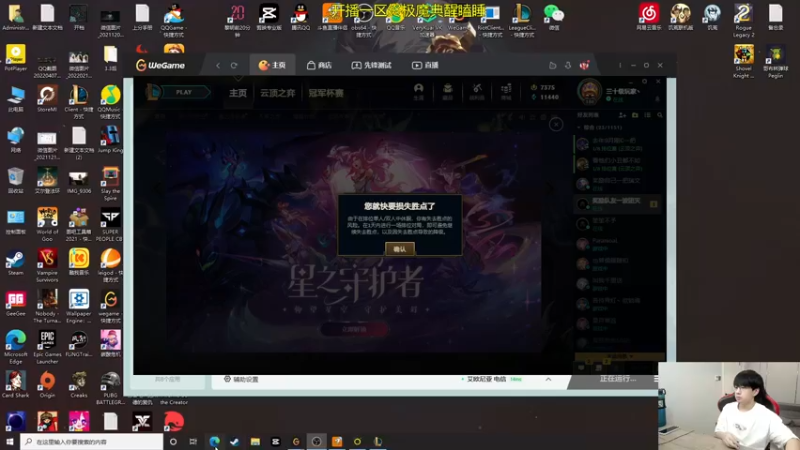Open File Explorer from the taskbar
This screenshot has height=450, width=800.
tap(255, 441)
